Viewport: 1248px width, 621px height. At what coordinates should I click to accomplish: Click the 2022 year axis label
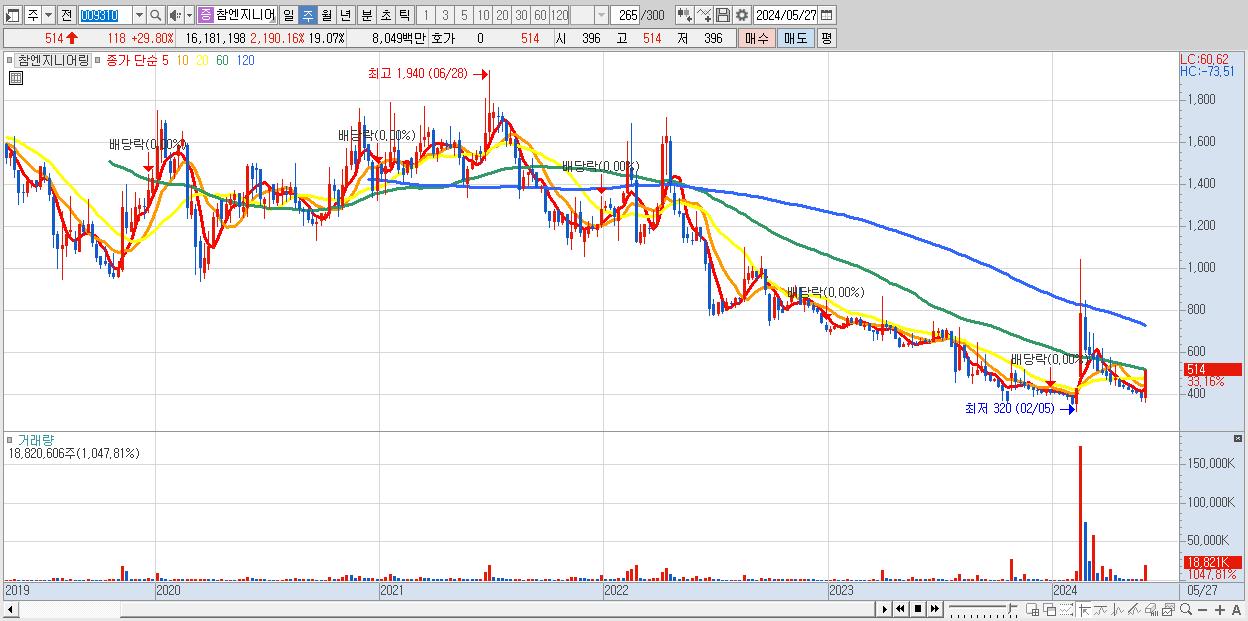pyautogui.click(x=616, y=590)
